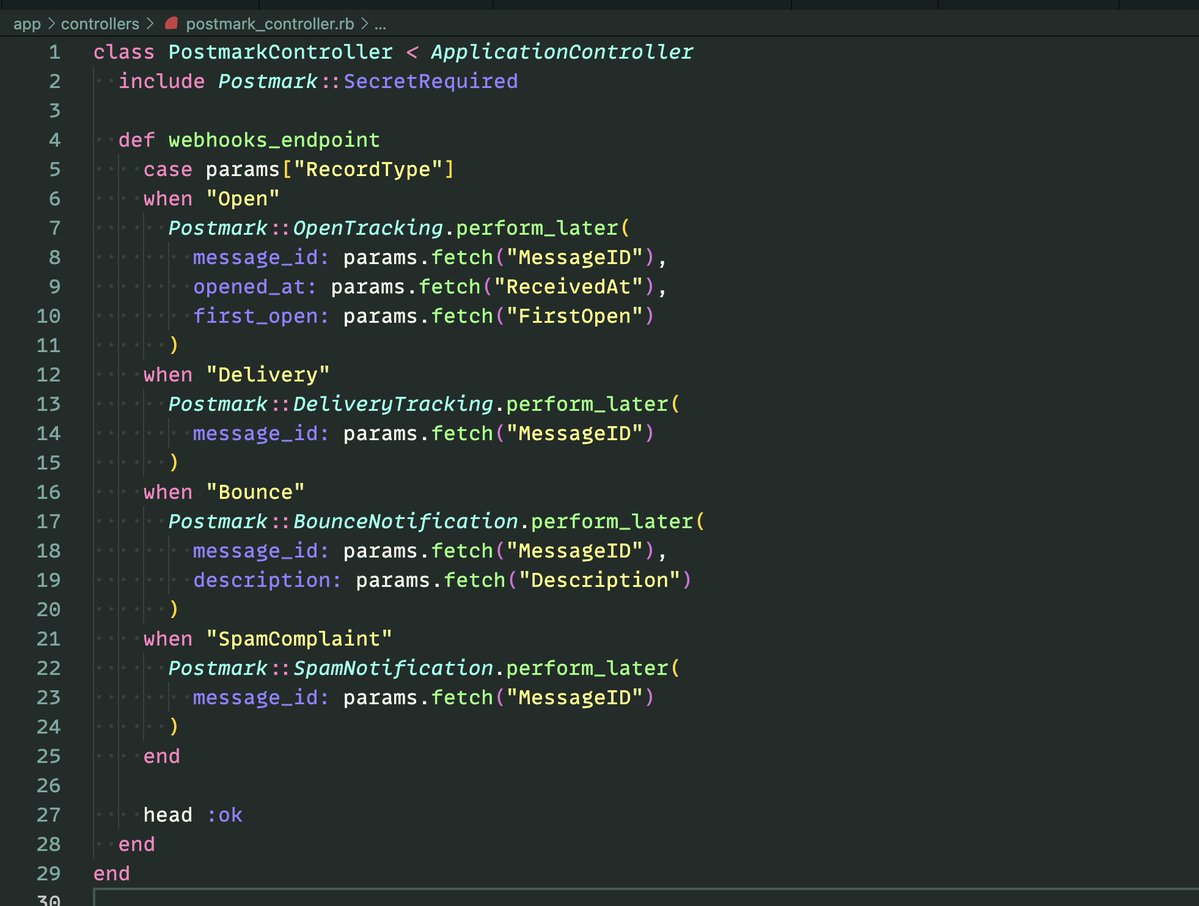Click 'first_open:' key on line 10

tap(261, 316)
